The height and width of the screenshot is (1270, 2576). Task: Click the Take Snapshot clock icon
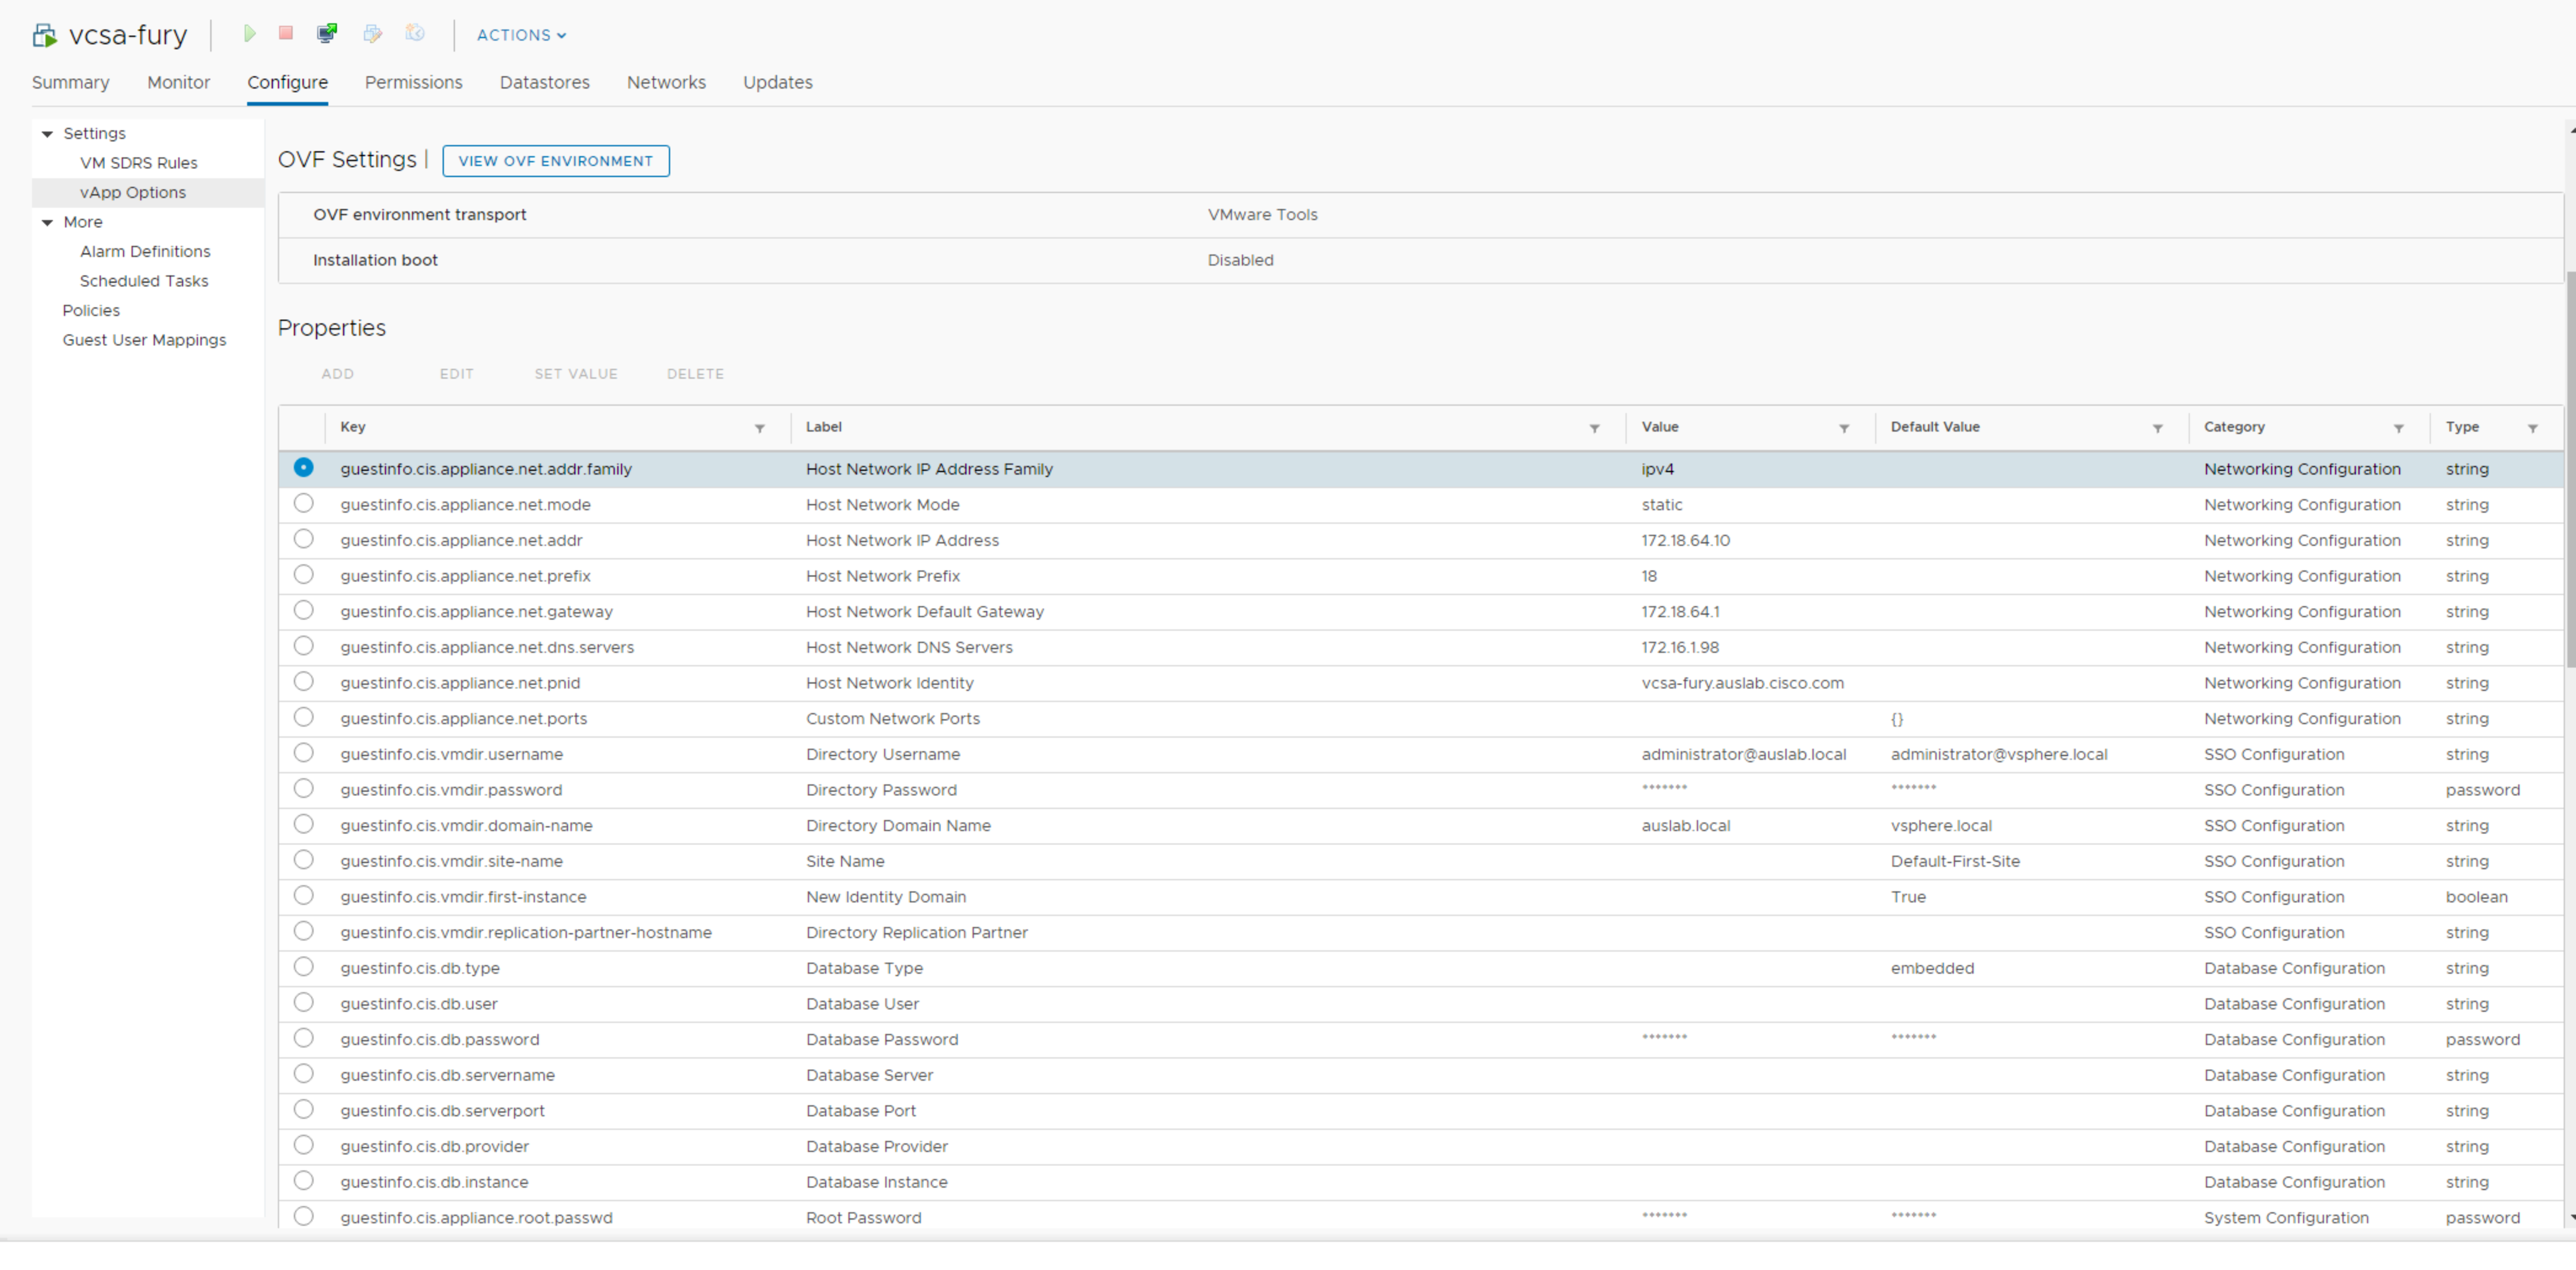[415, 34]
